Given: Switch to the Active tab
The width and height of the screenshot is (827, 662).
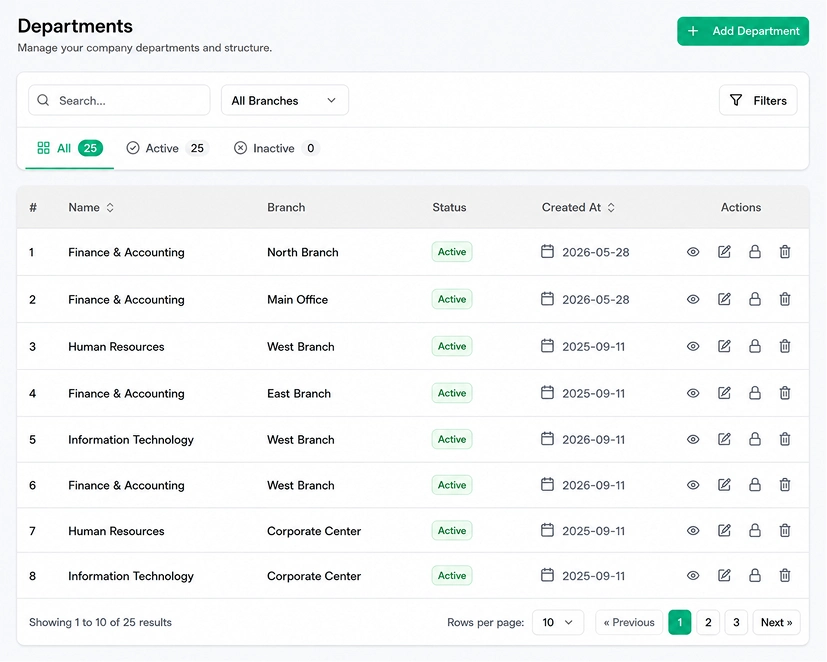Looking at the screenshot, I should pyautogui.click(x=167, y=148).
